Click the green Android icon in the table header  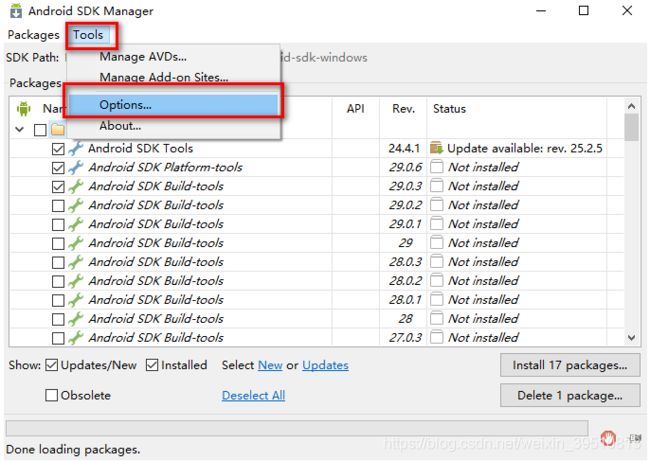tap(24, 109)
